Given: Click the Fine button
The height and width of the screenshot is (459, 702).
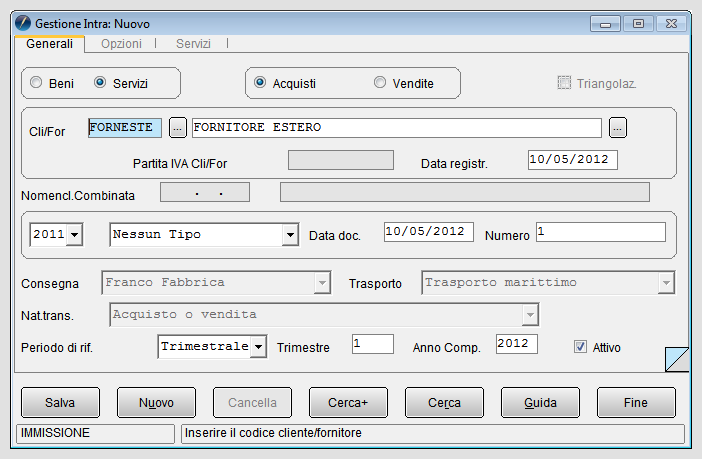Looking at the screenshot, I should point(636,403).
